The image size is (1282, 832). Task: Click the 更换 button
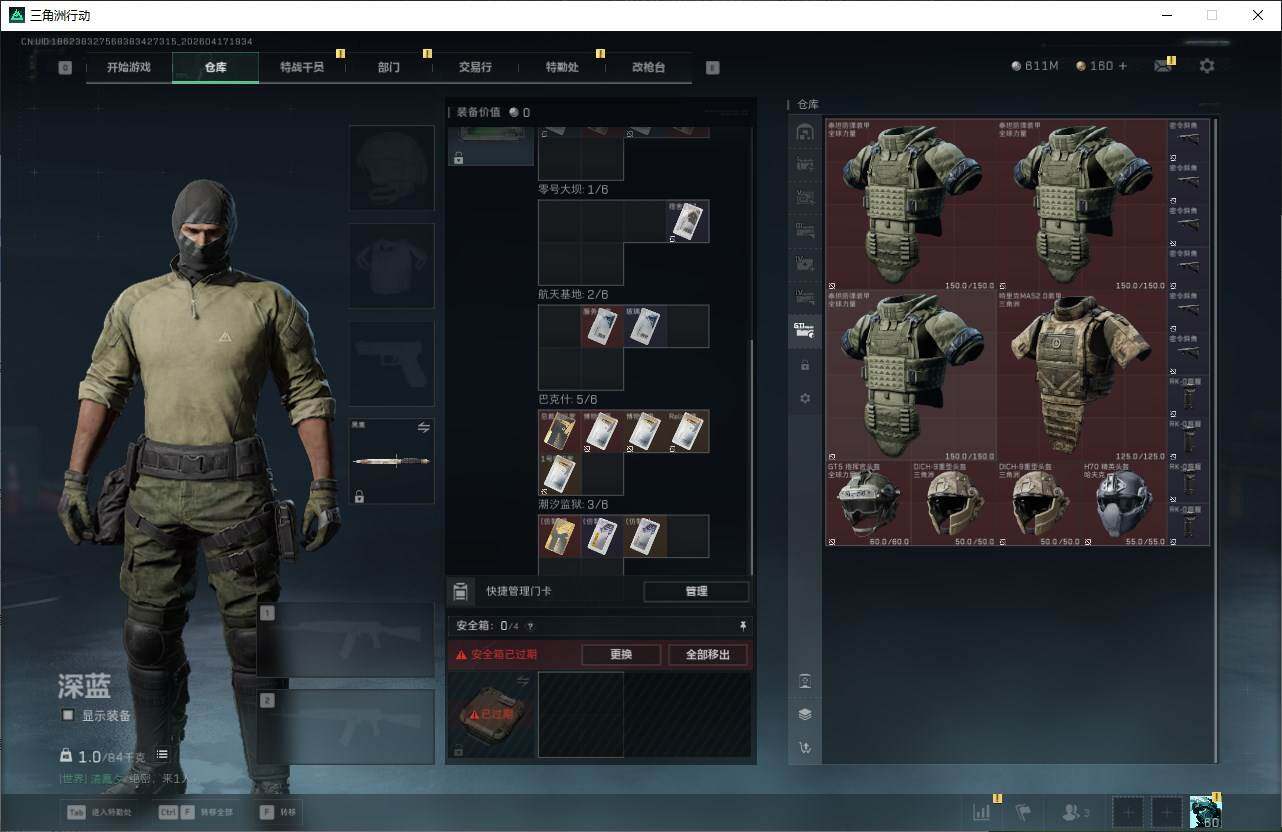(621, 655)
